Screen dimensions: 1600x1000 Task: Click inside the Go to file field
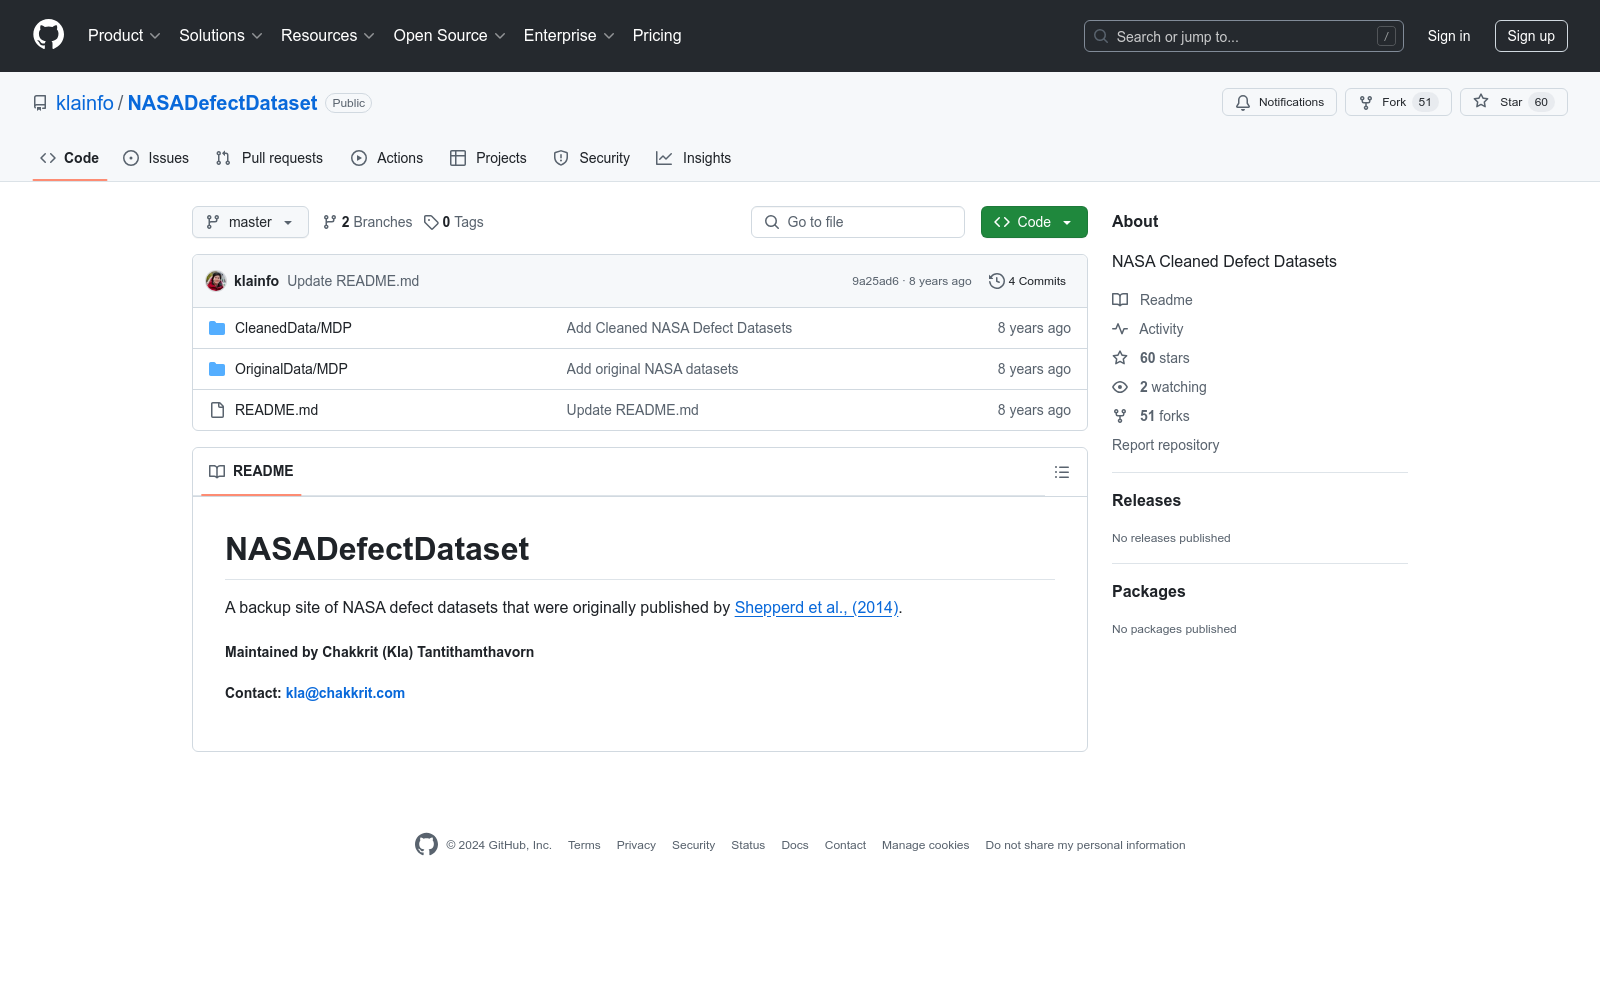[x=857, y=222]
